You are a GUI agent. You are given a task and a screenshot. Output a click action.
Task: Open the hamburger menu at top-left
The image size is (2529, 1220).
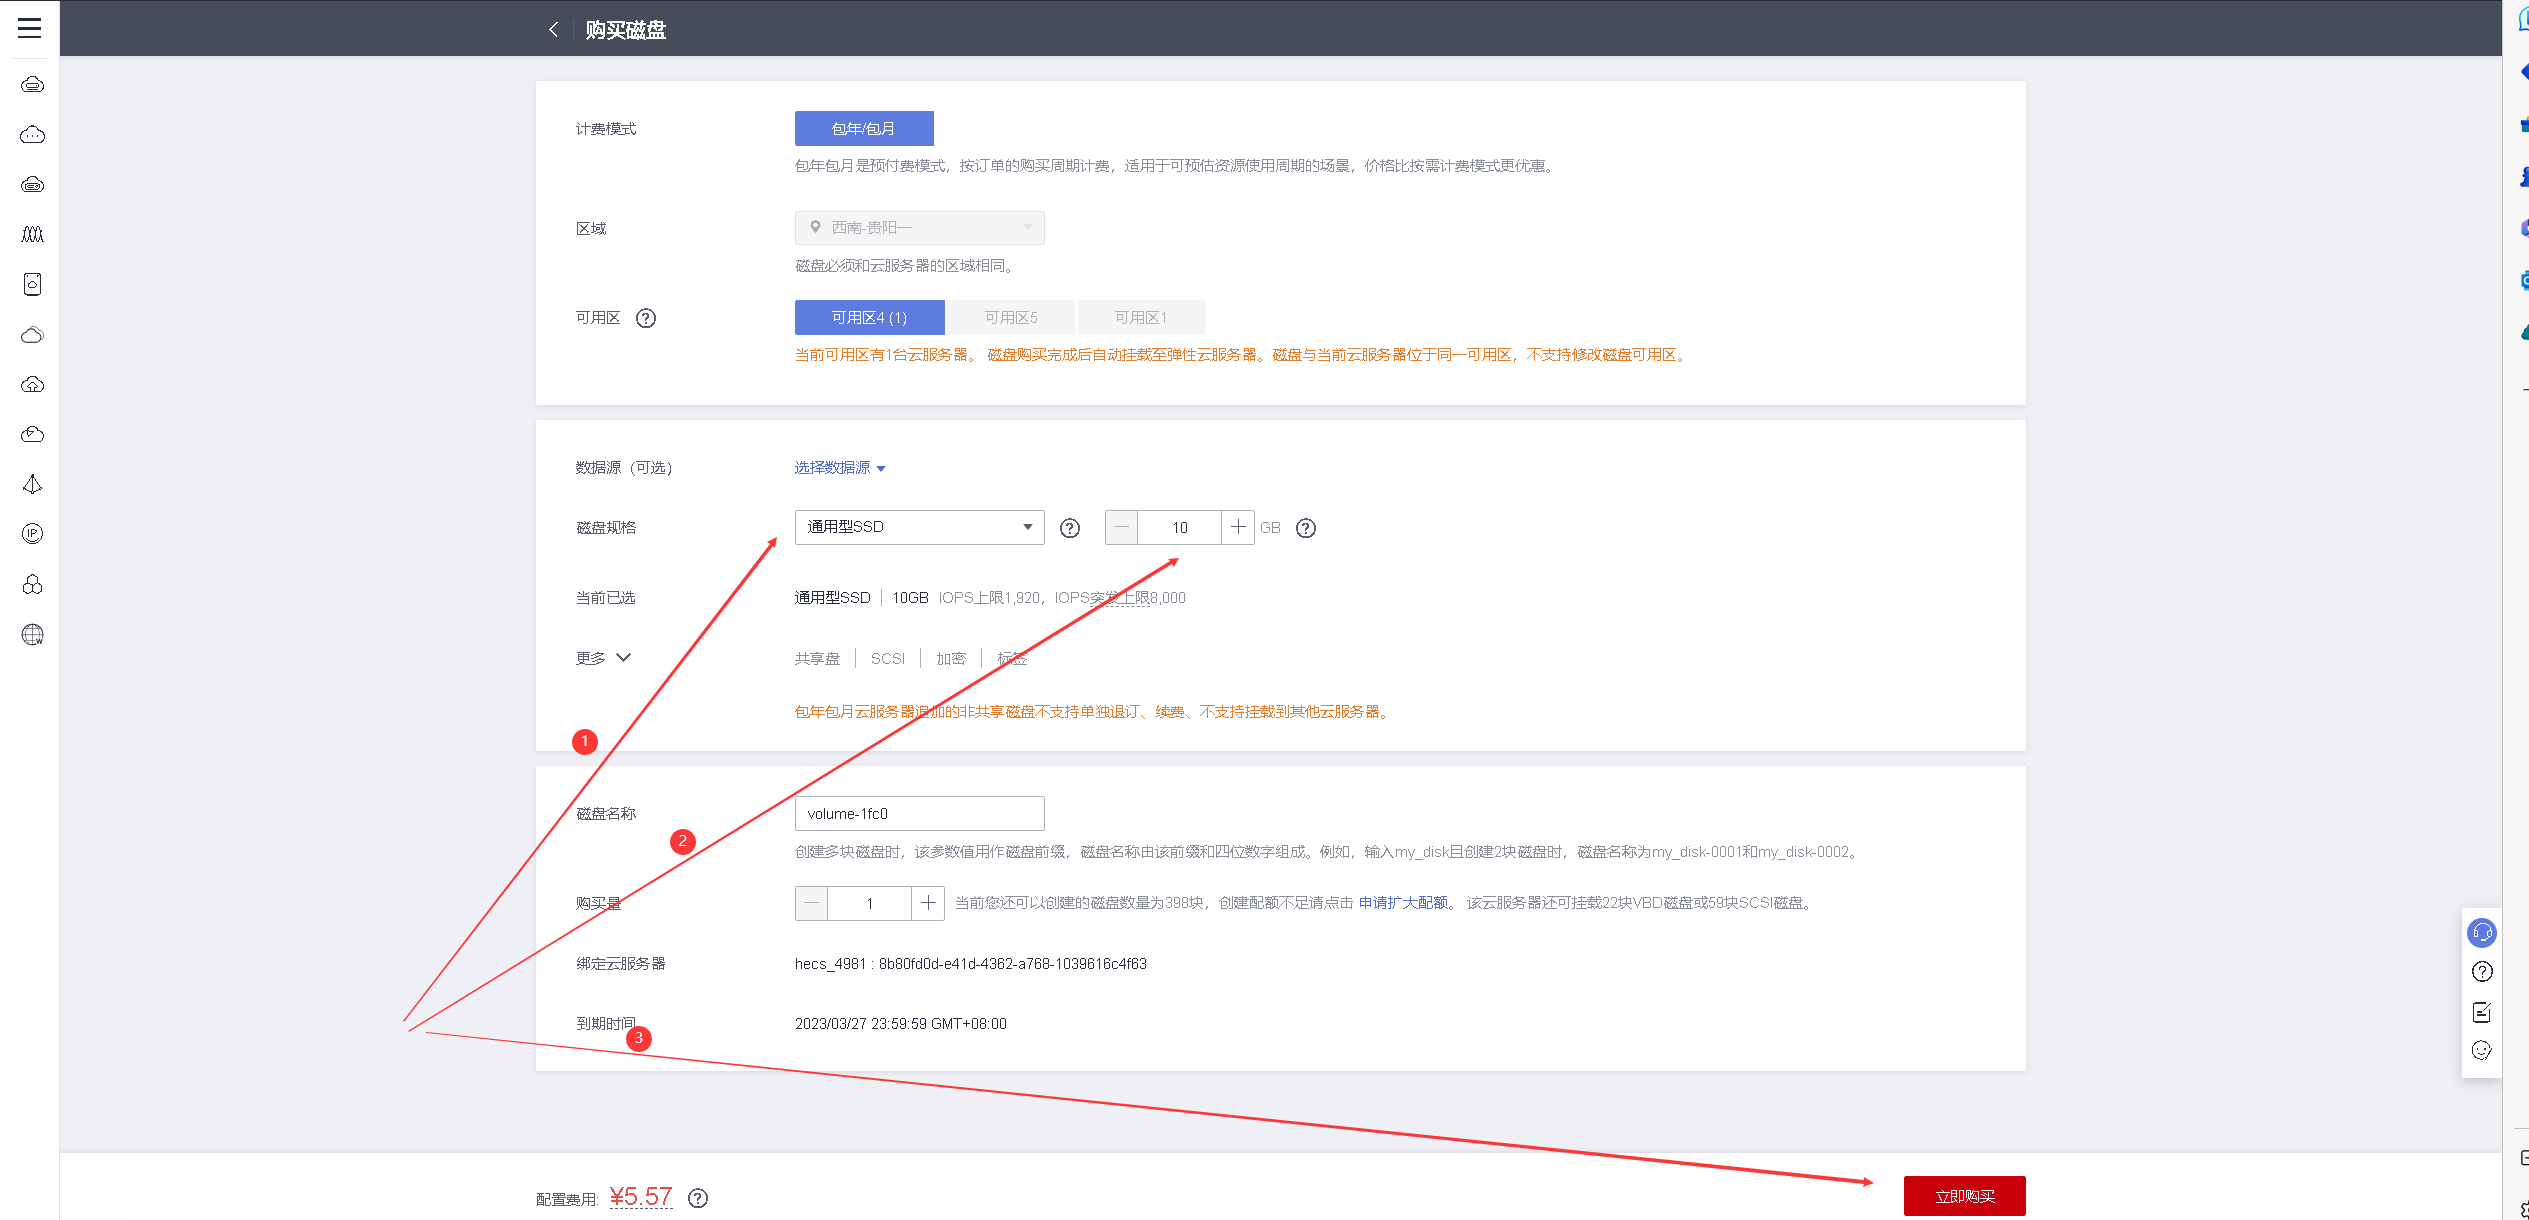click(30, 28)
